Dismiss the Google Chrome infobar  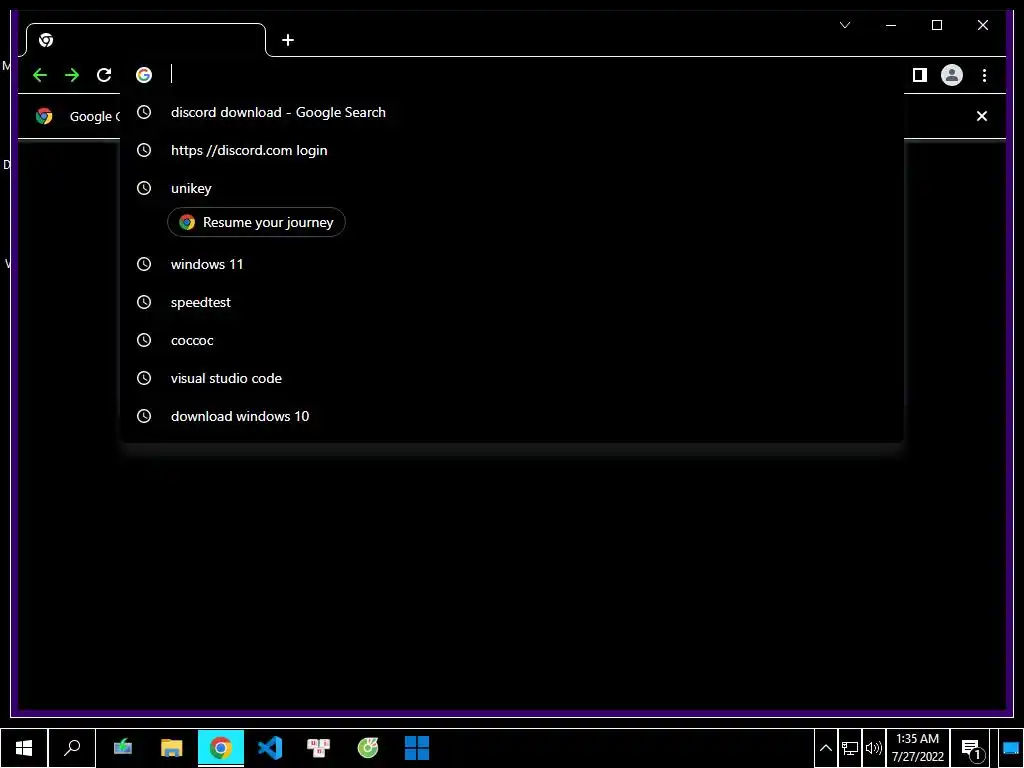coord(982,116)
